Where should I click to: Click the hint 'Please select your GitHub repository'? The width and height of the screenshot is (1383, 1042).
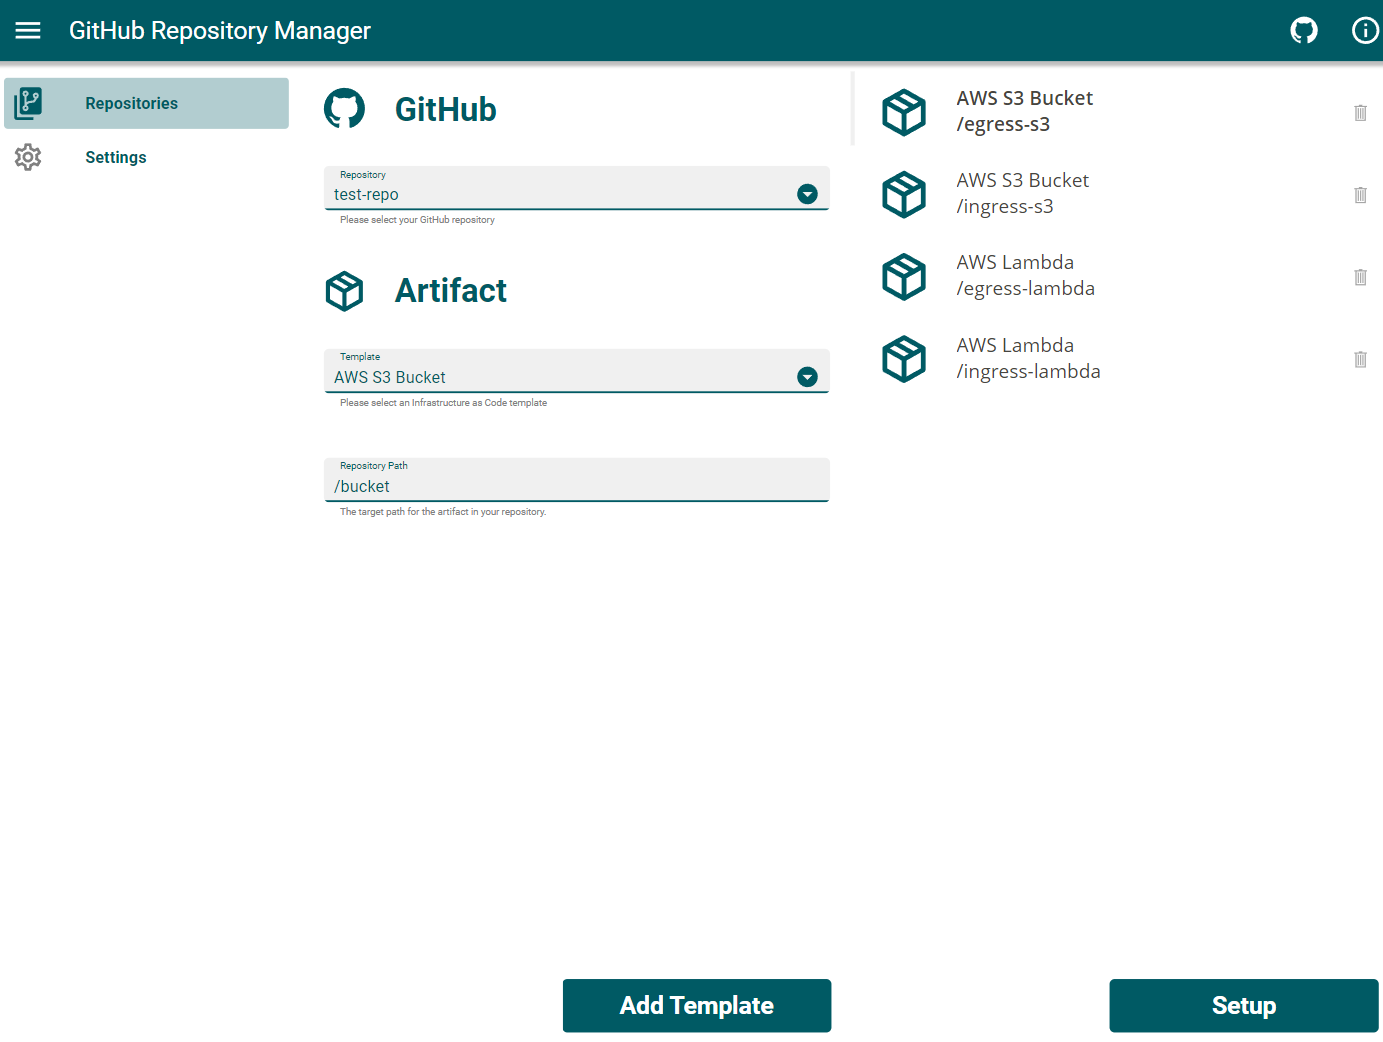pyautogui.click(x=417, y=220)
